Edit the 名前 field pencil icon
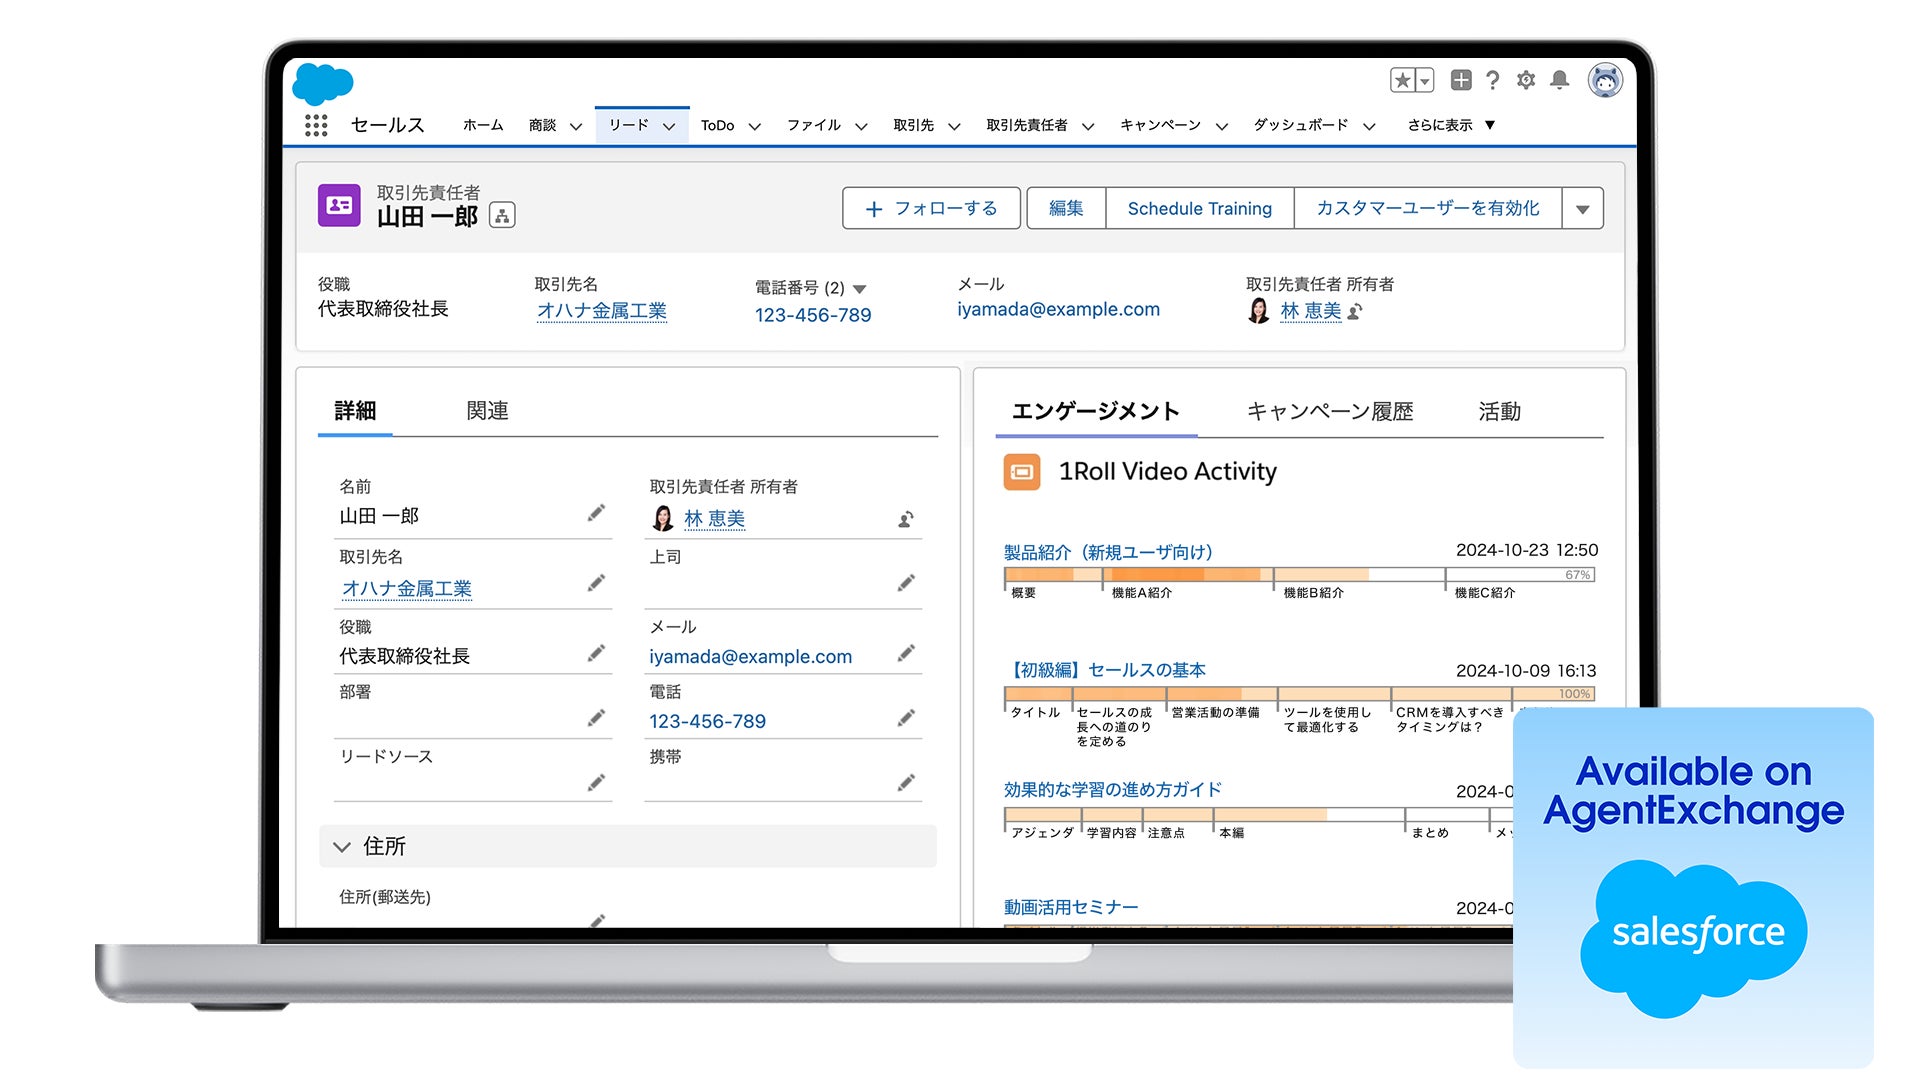1920x1080 pixels. tap(596, 513)
